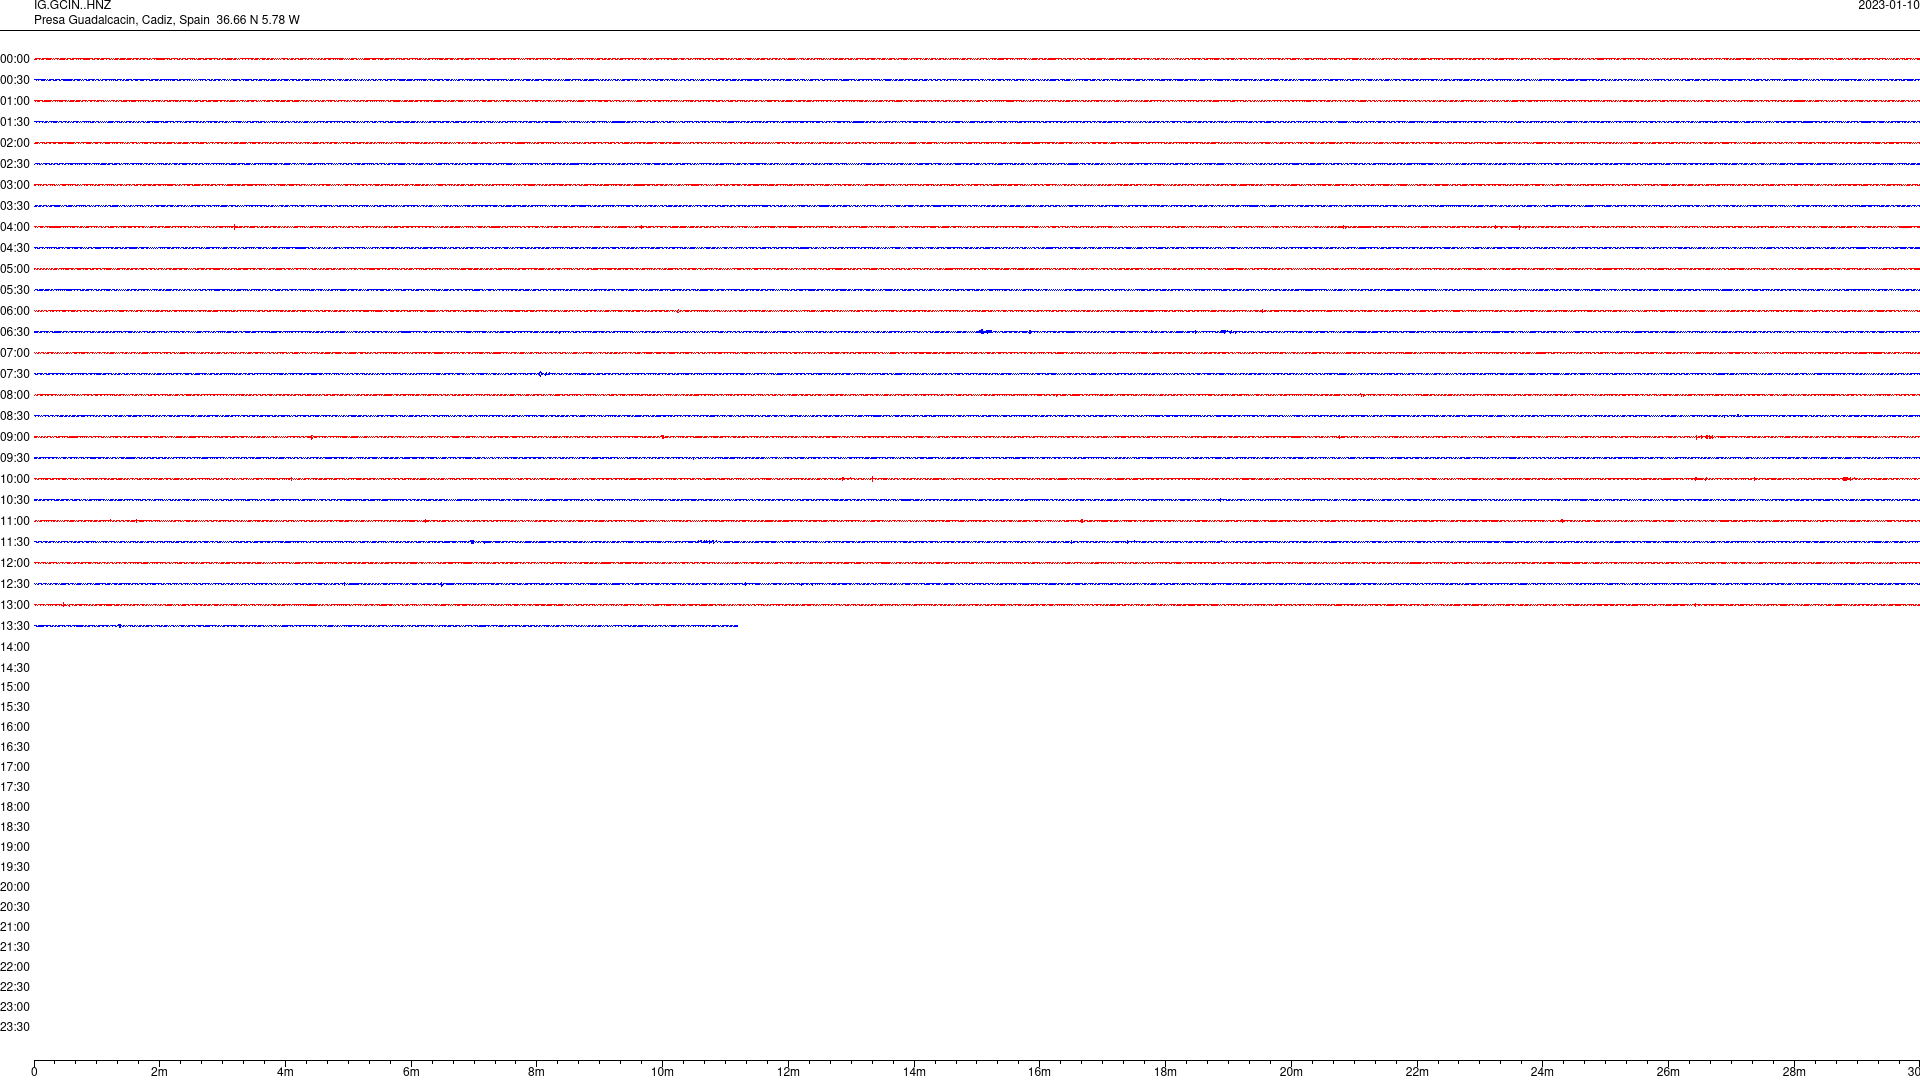Select the 03:00 row label
The image size is (1920, 1080).
[15, 185]
